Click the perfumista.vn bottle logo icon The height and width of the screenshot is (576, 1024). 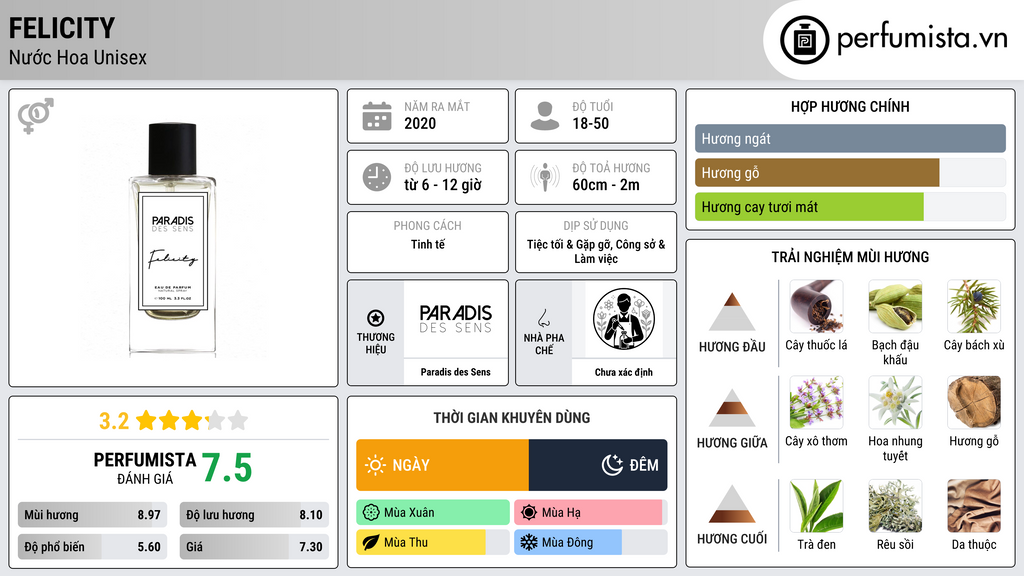pyautogui.click(x=805, y=40)
